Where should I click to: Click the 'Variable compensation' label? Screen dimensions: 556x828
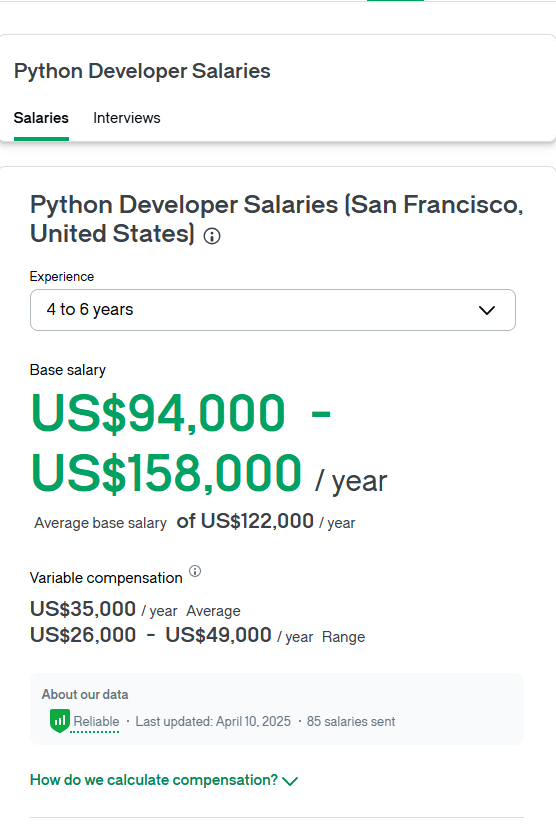[106, 578]
